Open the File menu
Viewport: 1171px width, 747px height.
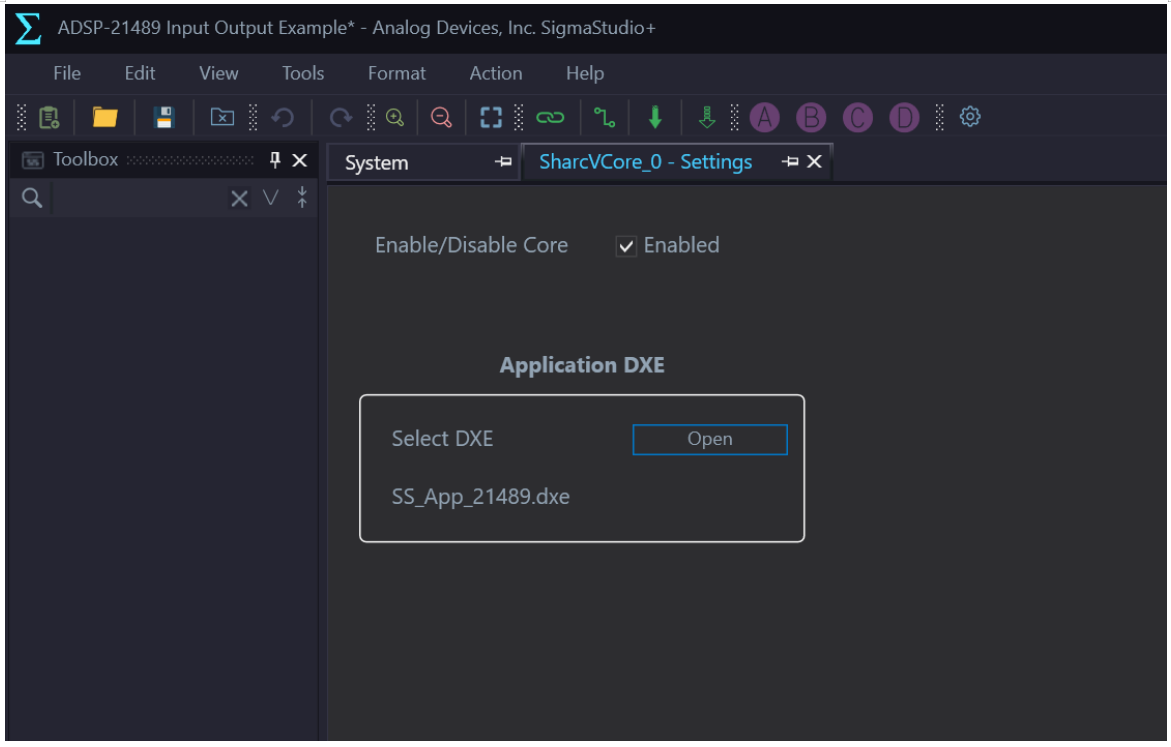(x=67, y=73)
